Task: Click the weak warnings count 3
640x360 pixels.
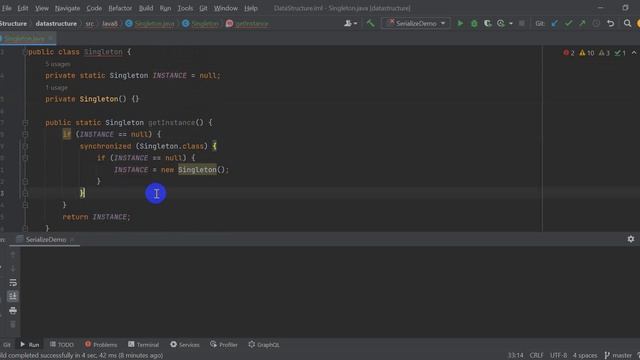Action: point(604,53)
